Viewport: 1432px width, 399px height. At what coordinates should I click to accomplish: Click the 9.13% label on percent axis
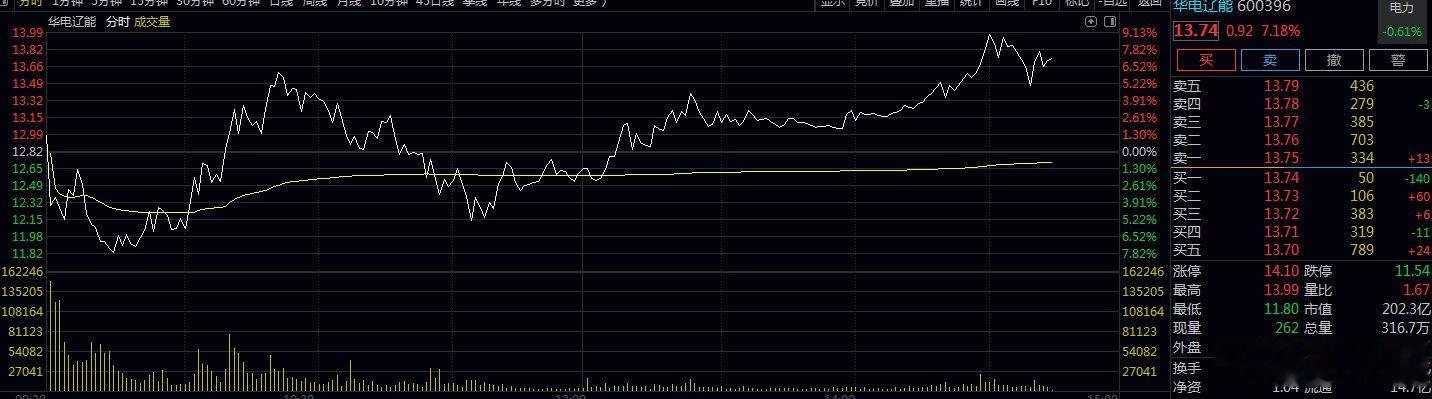click(1140, 32)
